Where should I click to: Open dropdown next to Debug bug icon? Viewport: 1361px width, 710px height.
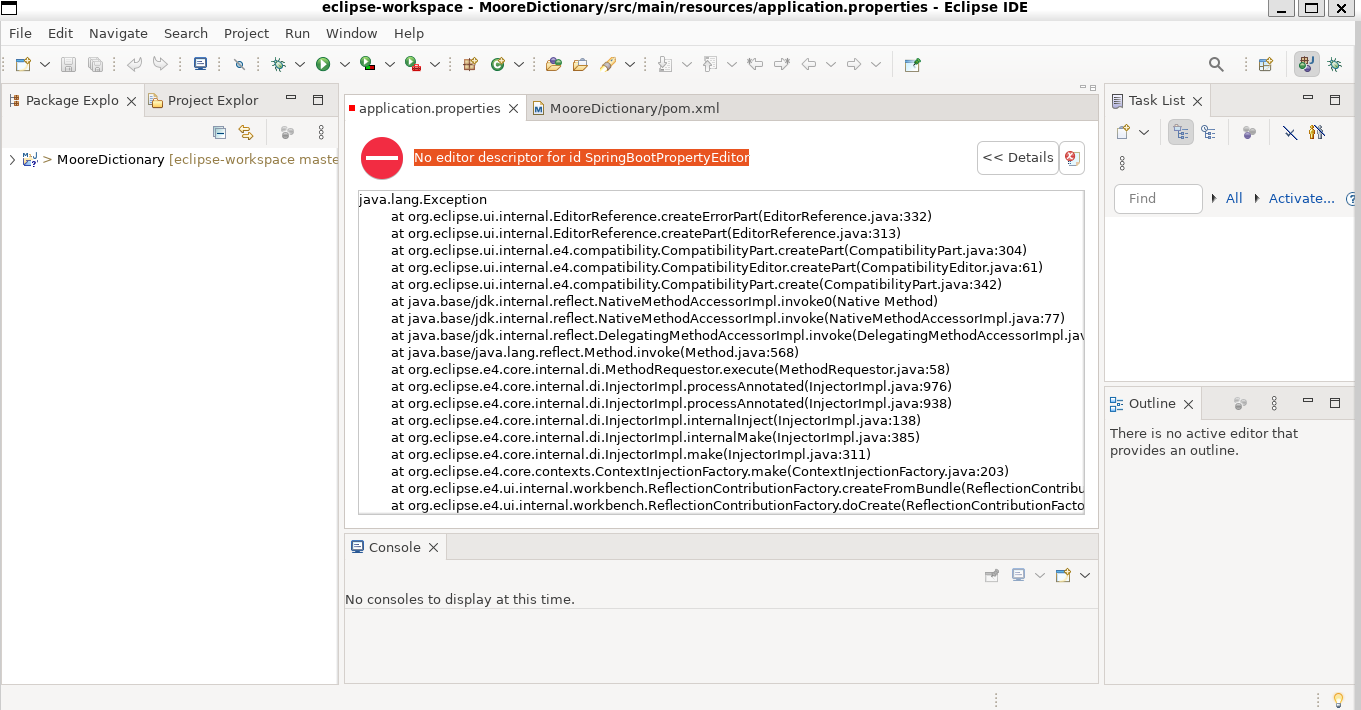pos(299,64)
